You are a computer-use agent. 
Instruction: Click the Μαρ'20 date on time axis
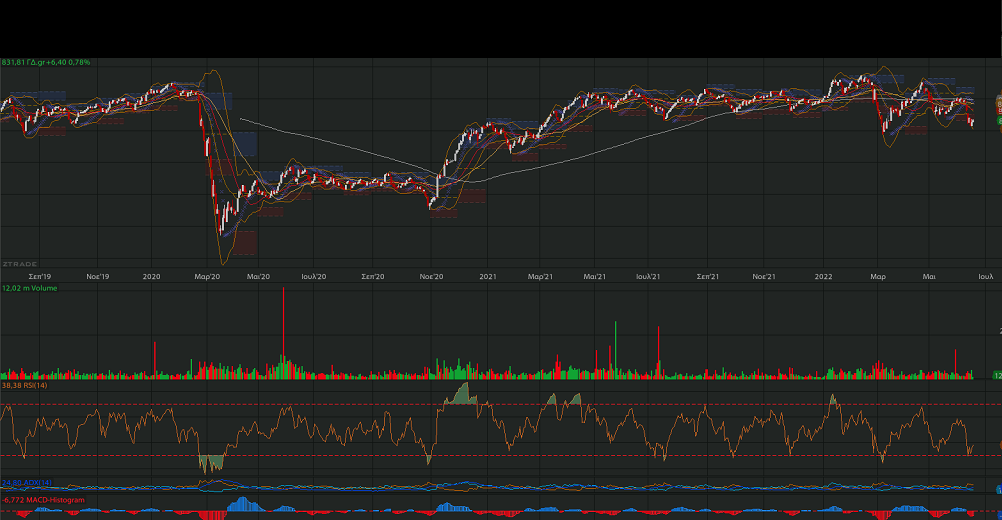pos(207,275)
